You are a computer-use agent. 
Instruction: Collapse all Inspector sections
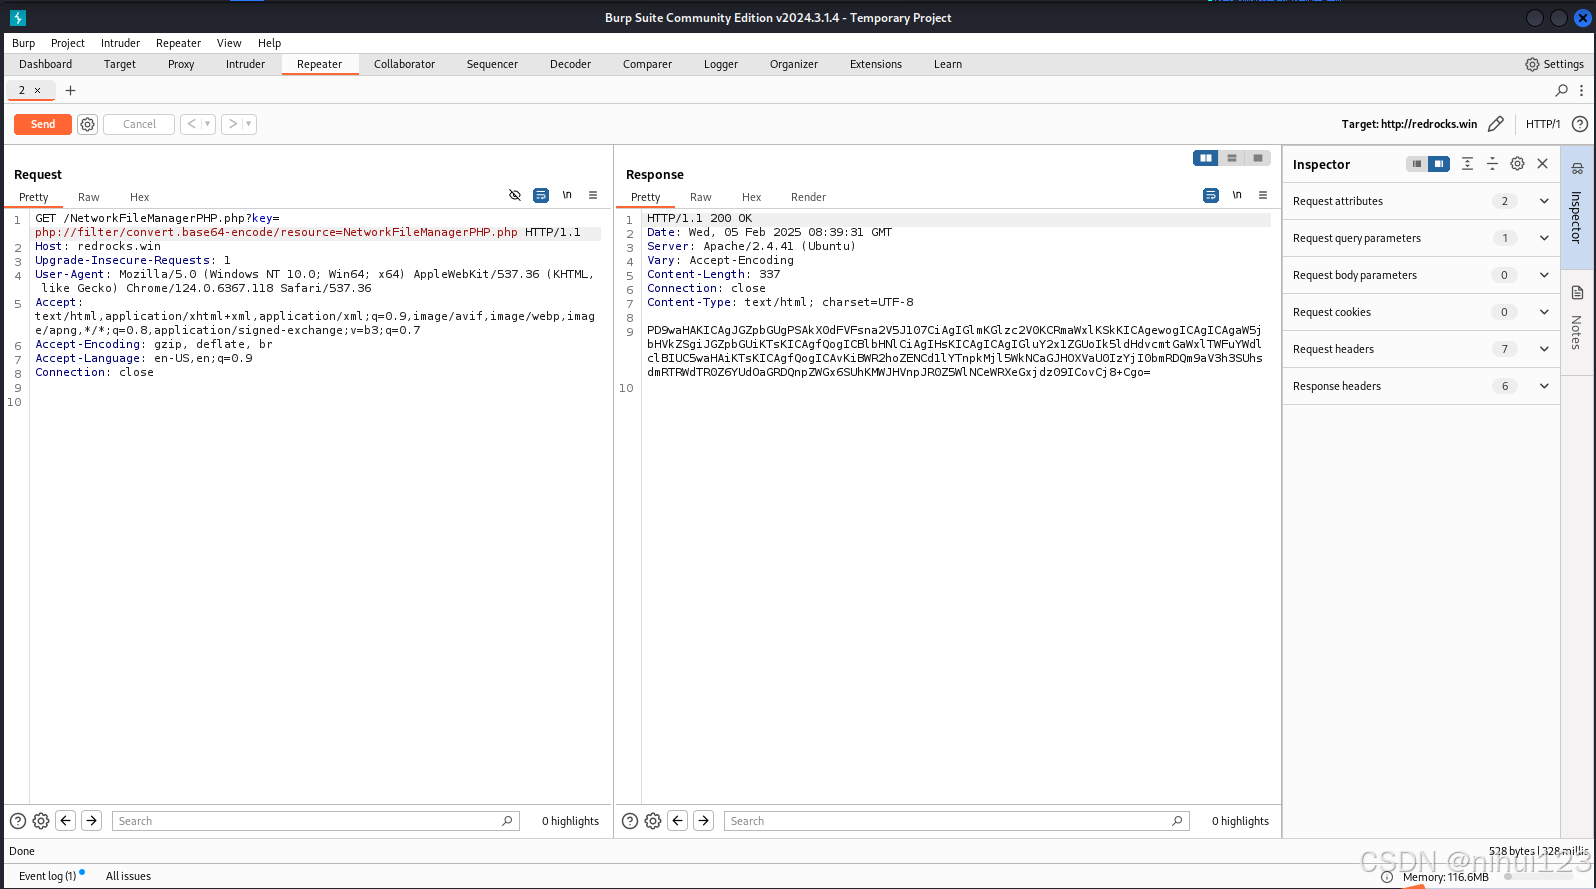pyautogui.click(x=1492, y=164)
